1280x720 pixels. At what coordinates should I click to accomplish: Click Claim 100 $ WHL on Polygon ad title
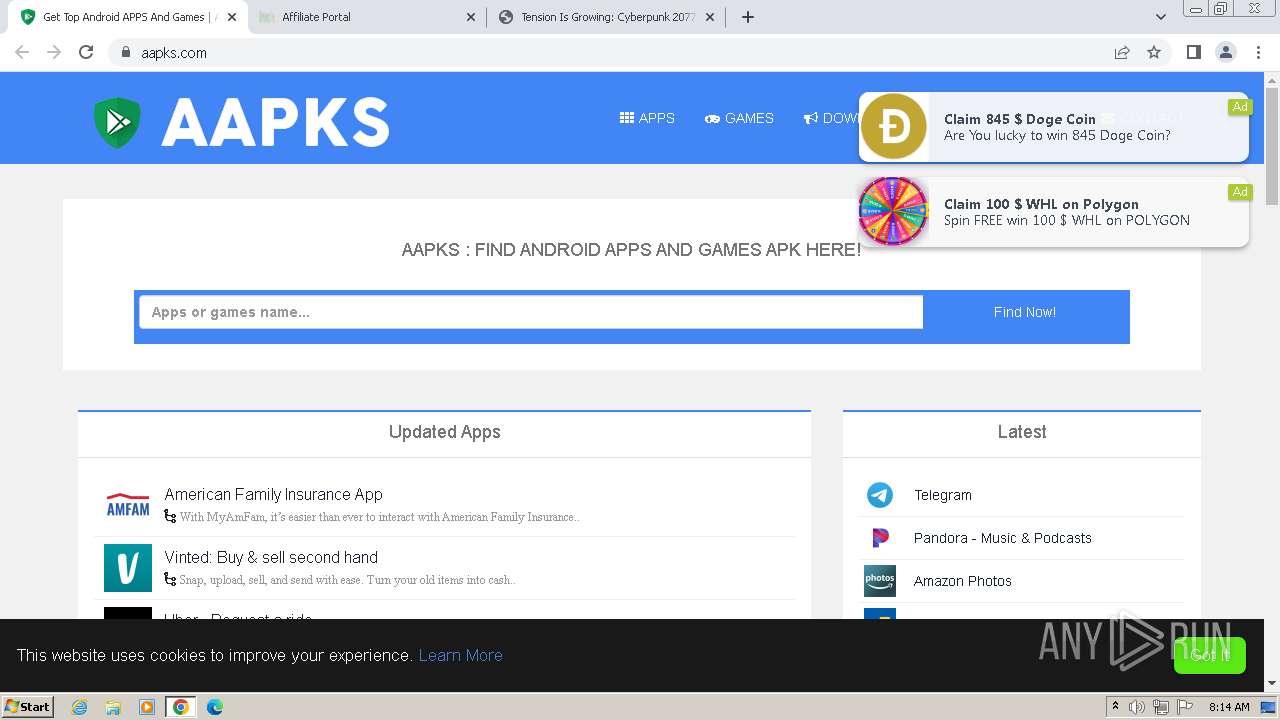pyautogui.click(x=1041, y=204)
